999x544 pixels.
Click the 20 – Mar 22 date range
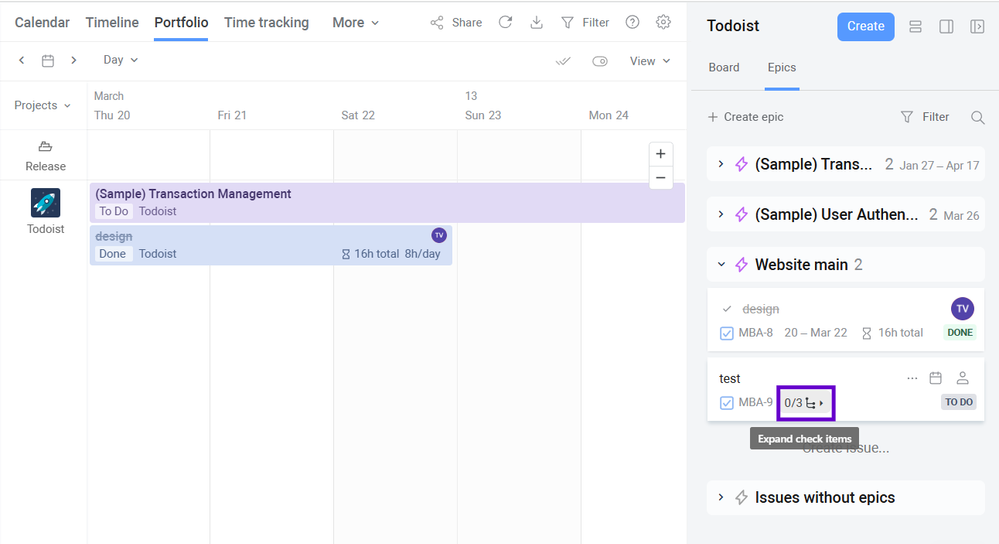click(x=816, y=333)
